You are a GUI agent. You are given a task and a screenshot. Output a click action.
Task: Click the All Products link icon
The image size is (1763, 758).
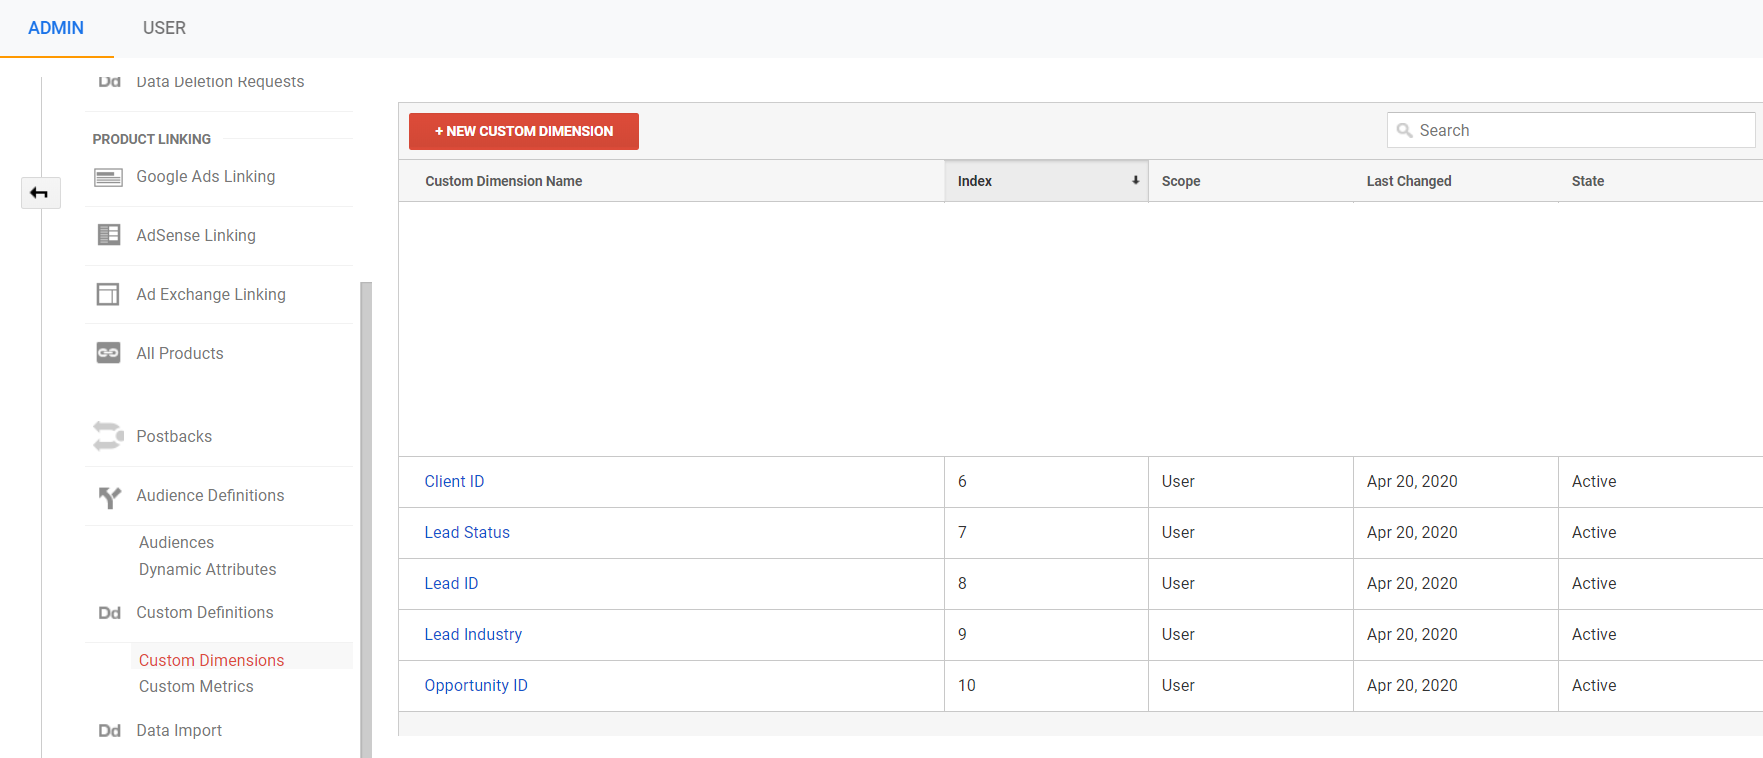[x=108, y=353]
